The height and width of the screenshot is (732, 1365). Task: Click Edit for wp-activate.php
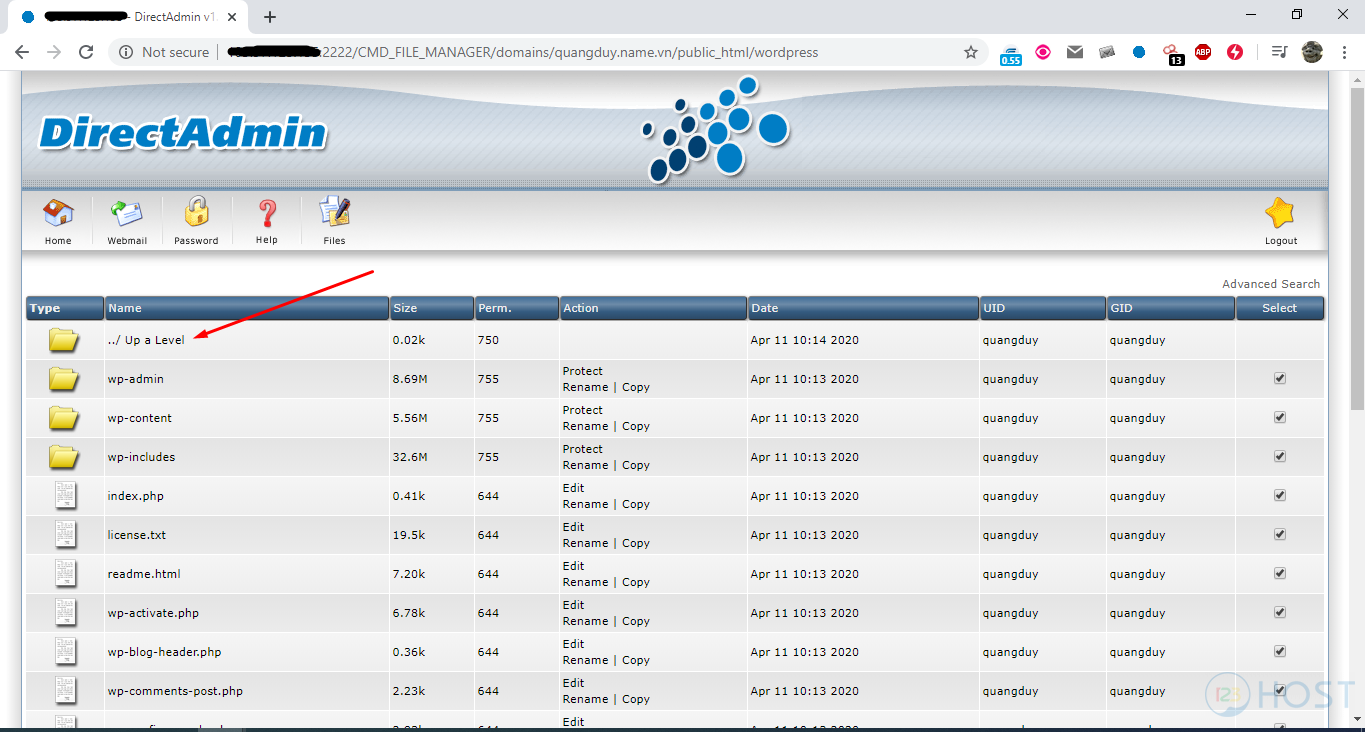tap(574, 605)
